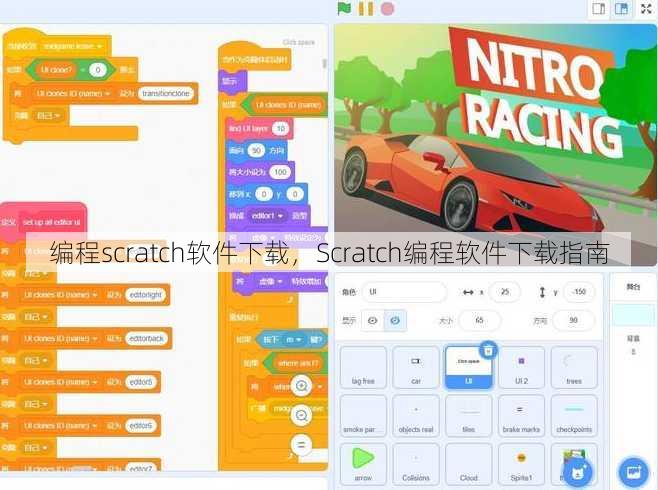The height and width of the screenshot is (490, 658).
Task: Open the choose a backdrop button
Action: (x=634, y=472)
